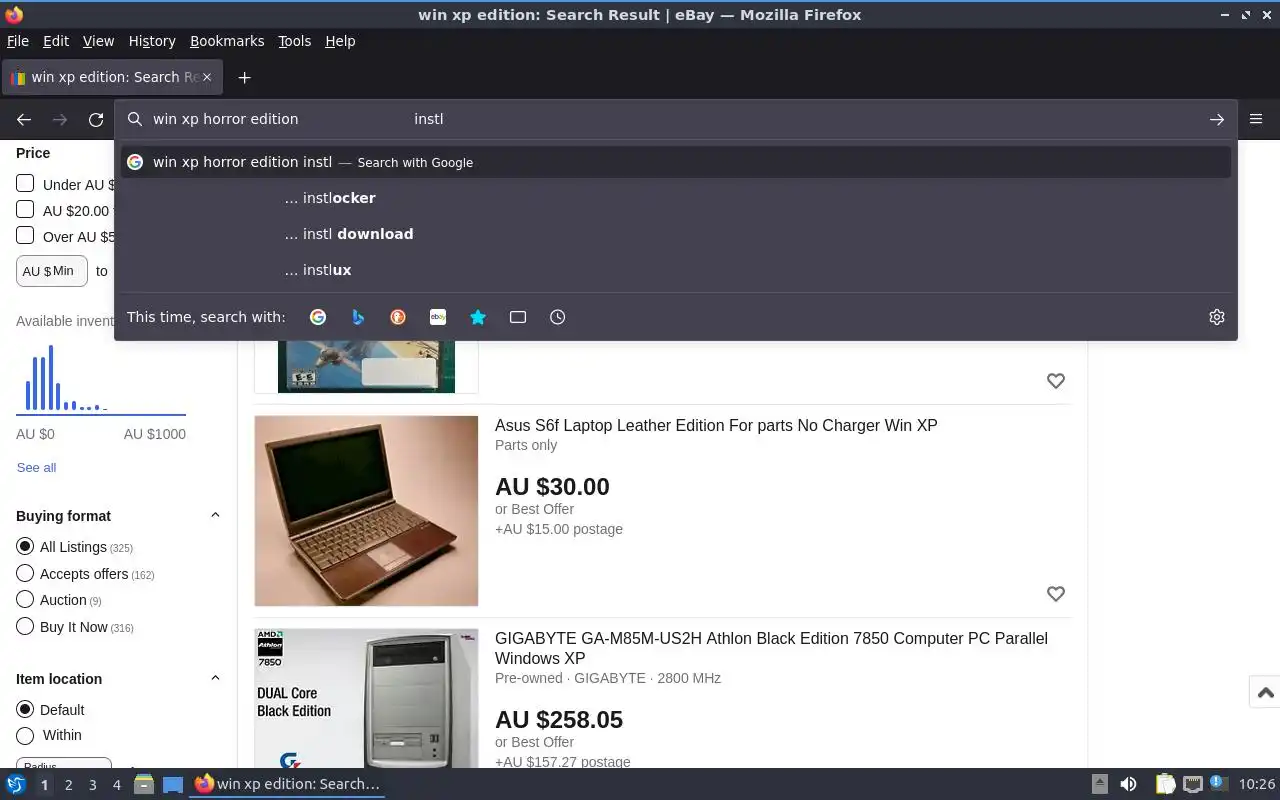This screenshot has width=1280, height=800.
Task: Open the network tray icon
Action: pos(1193,784)
